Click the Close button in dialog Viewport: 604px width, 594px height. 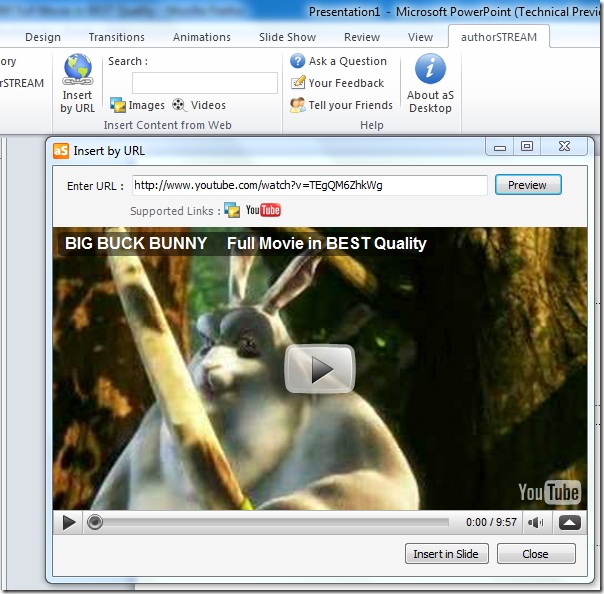[536, 554]
